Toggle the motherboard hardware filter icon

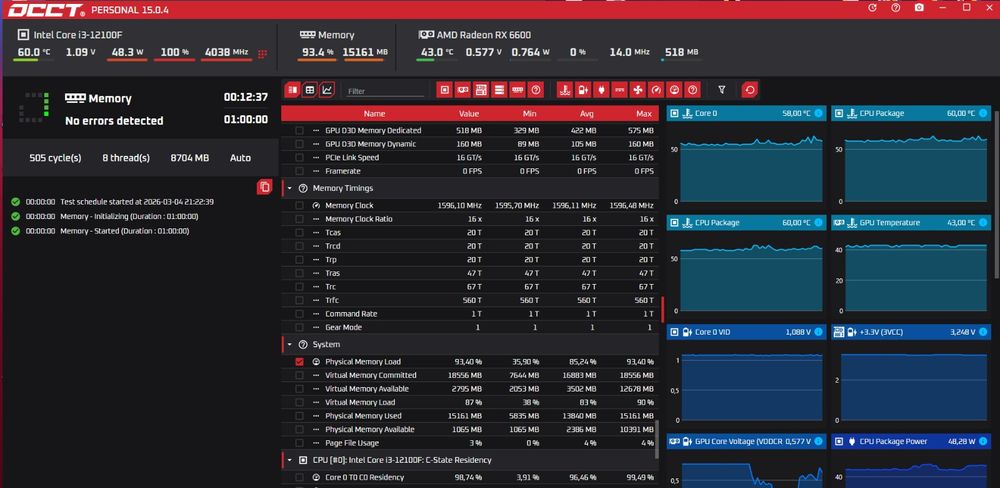point(482,90)
